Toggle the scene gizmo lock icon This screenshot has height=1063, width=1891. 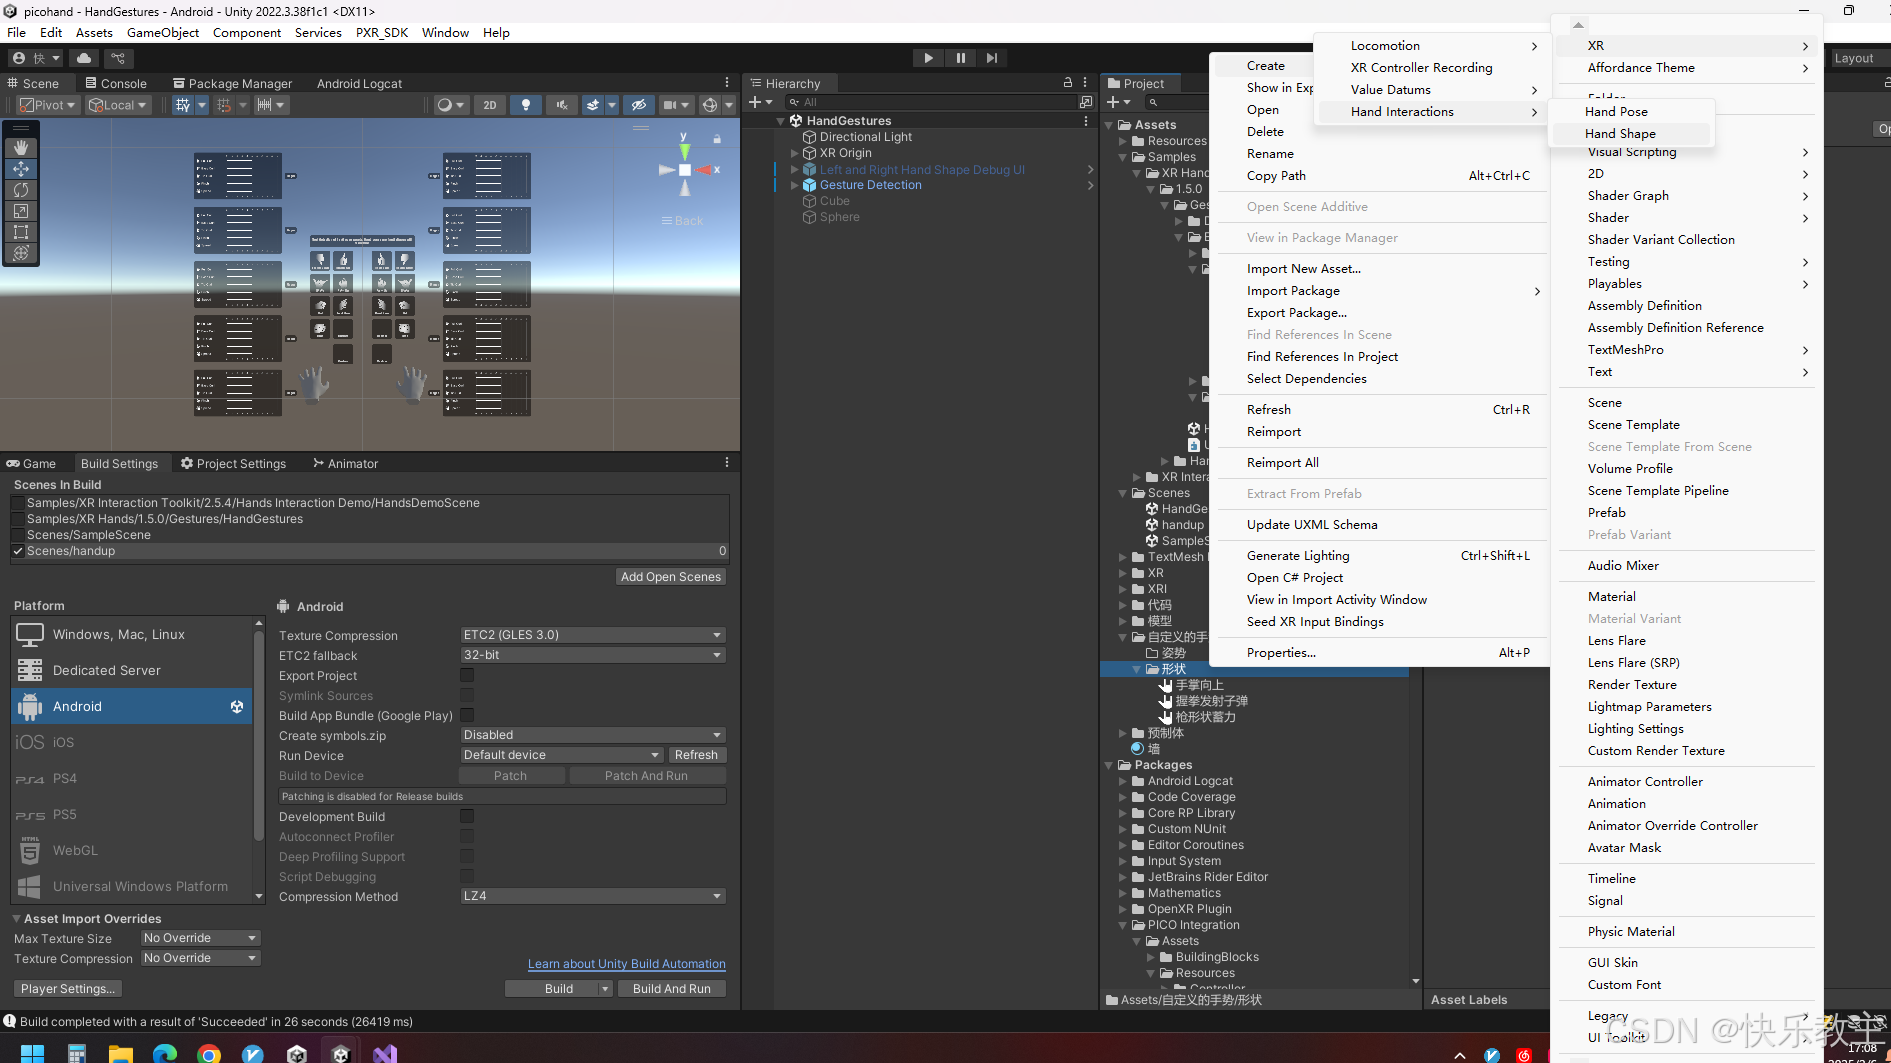tap(717, 139)
